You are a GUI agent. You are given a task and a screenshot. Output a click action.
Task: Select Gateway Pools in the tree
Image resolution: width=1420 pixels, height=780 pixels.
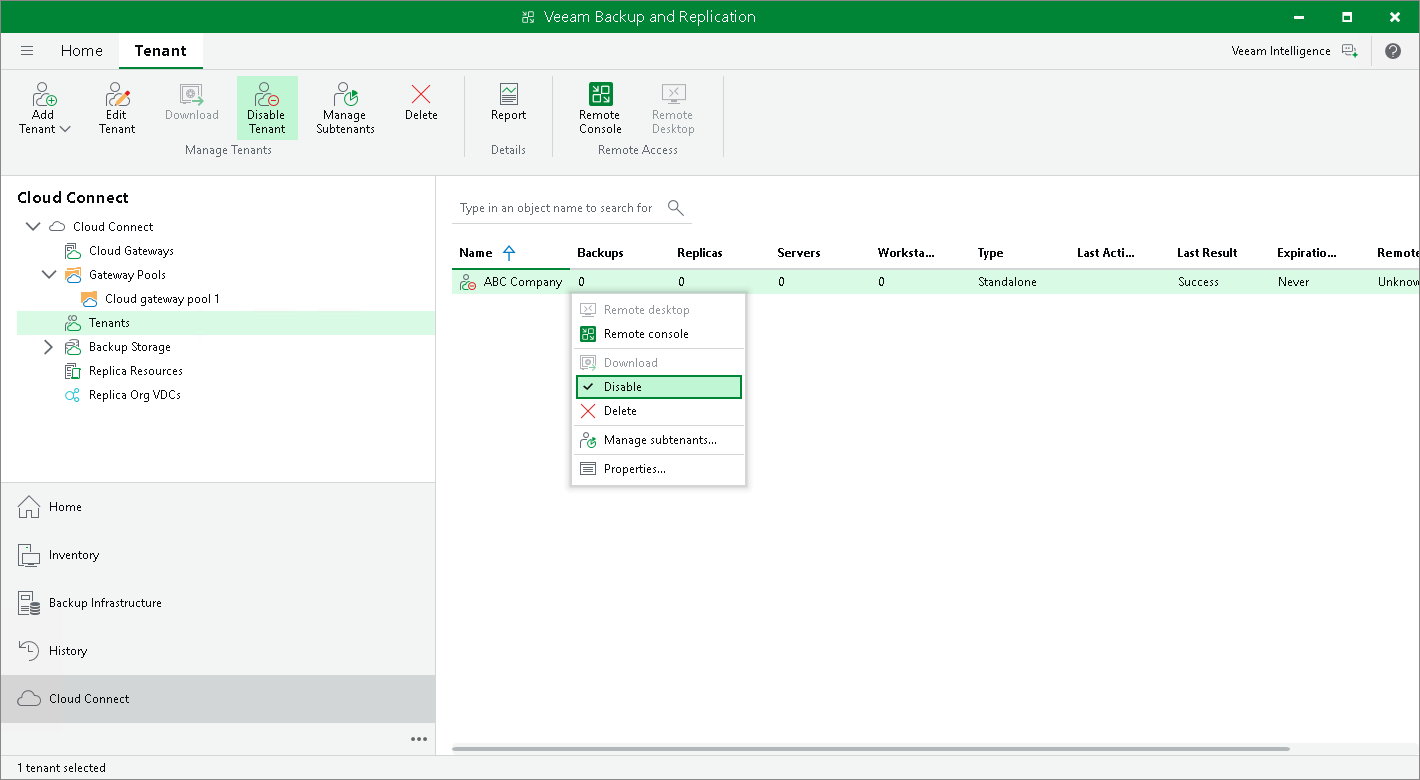click(127, 275)
